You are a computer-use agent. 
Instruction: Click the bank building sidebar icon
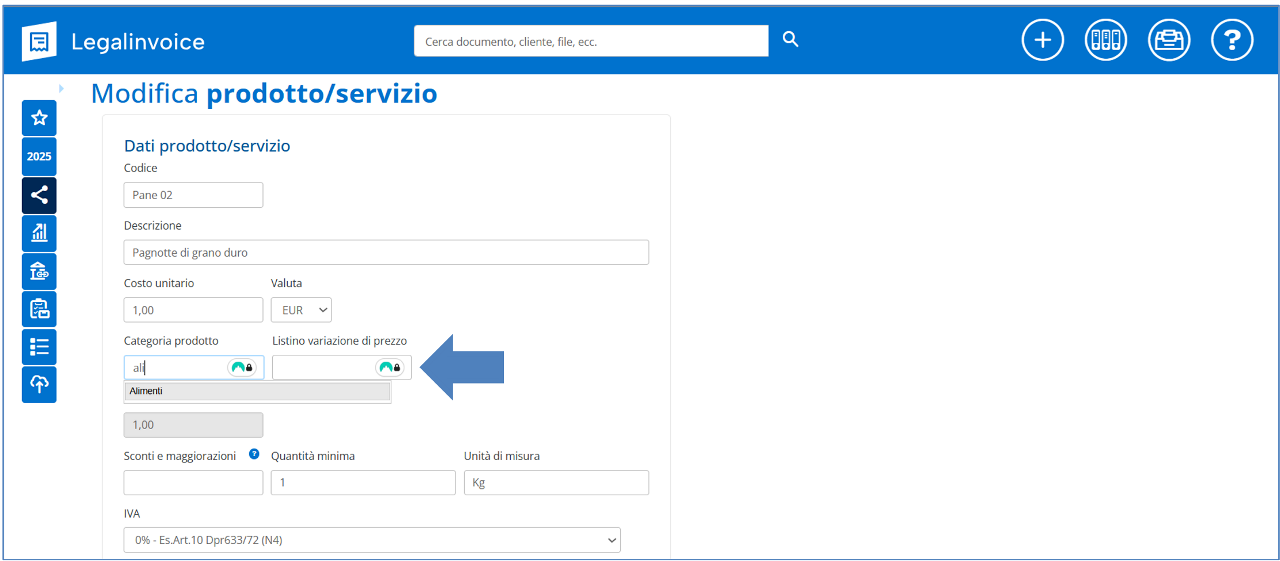(x=39, y=271)
